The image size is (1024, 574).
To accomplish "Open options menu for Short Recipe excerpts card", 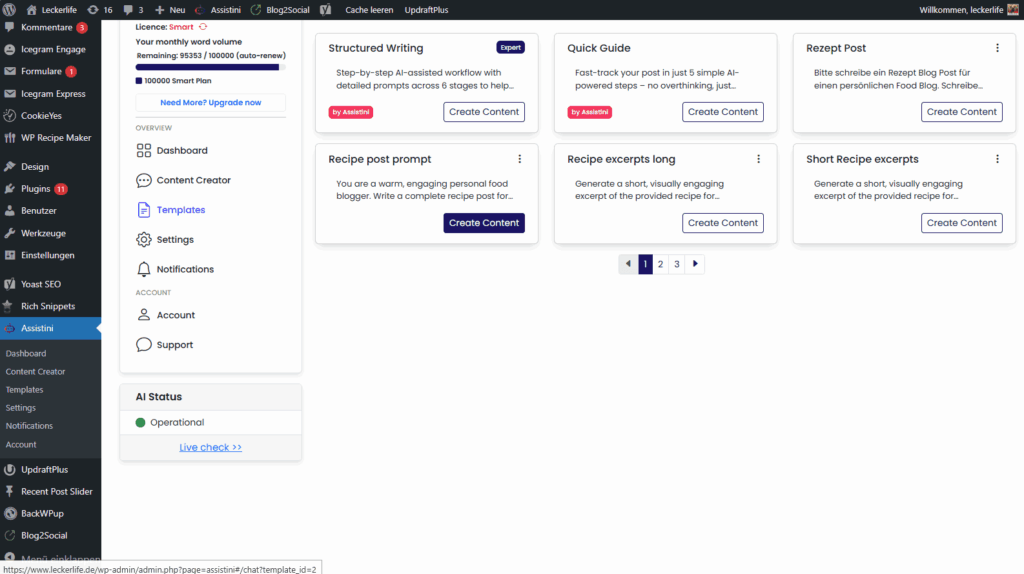I will point(997,159).
